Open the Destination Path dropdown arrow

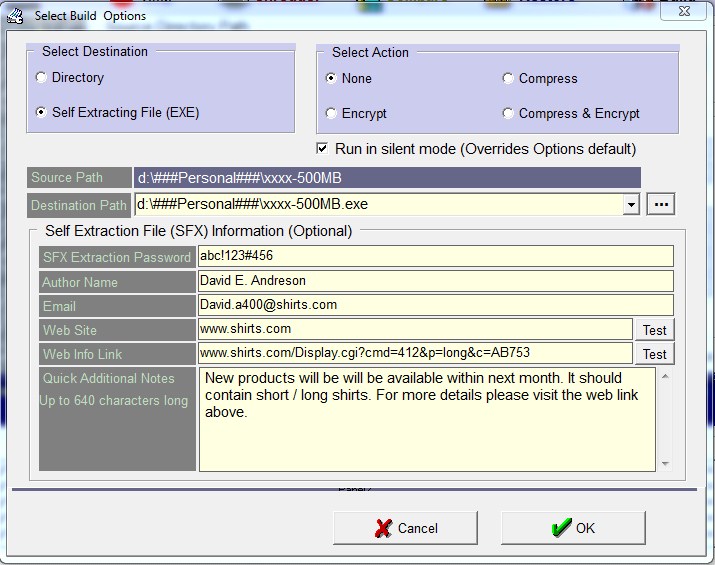(631, 204)
